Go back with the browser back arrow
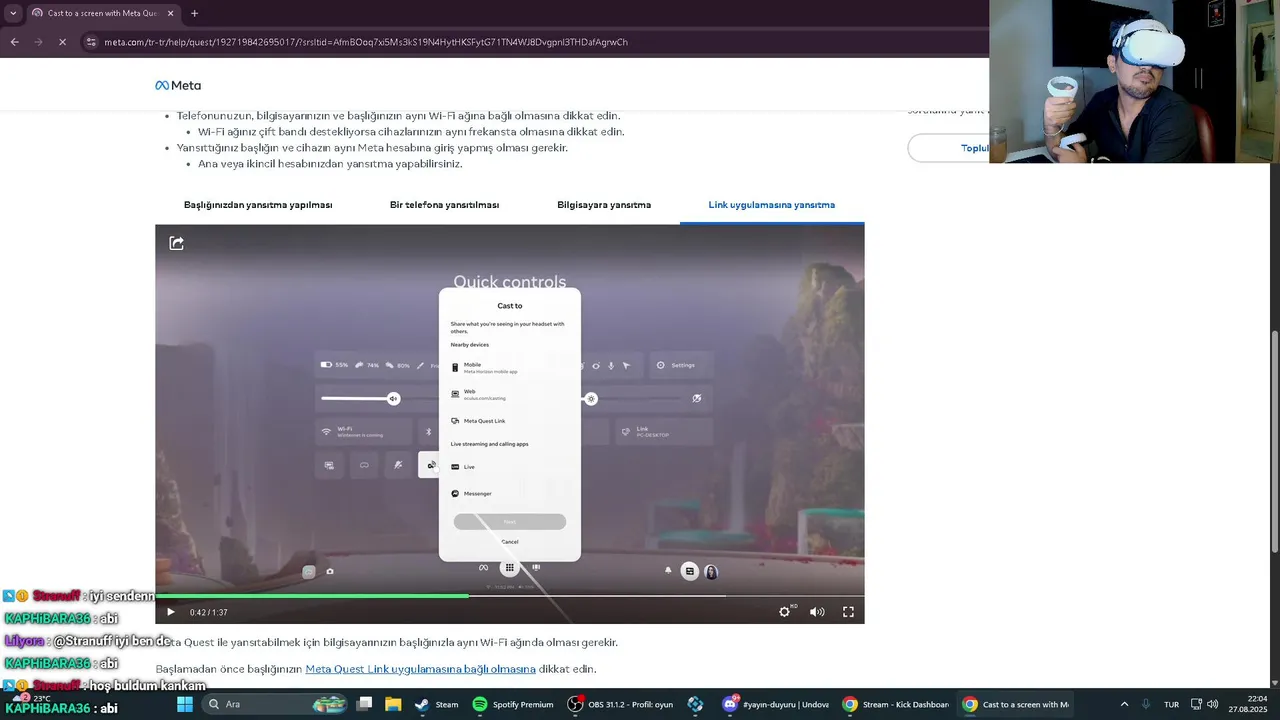This screenshot has height=720, width=1280. [x=15, y=42]
